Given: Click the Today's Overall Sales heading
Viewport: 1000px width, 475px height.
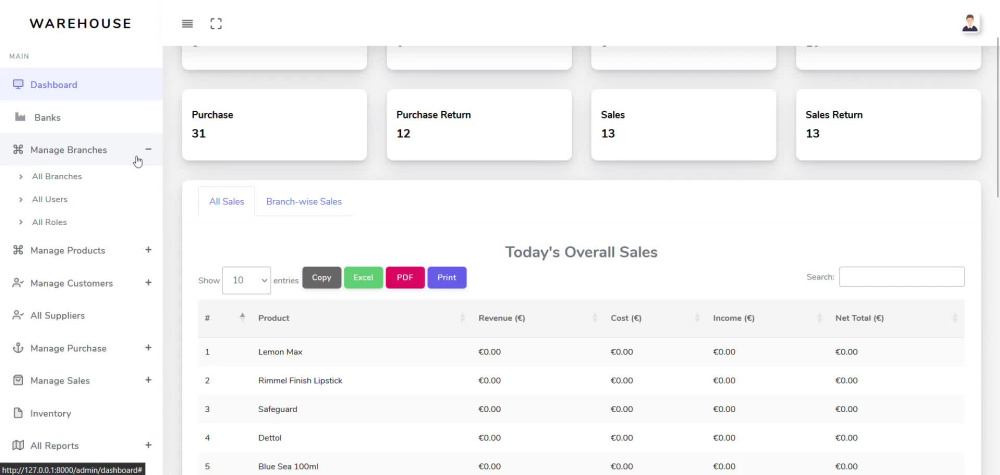Looking at the screenshot, I should (x=581, y=252).
